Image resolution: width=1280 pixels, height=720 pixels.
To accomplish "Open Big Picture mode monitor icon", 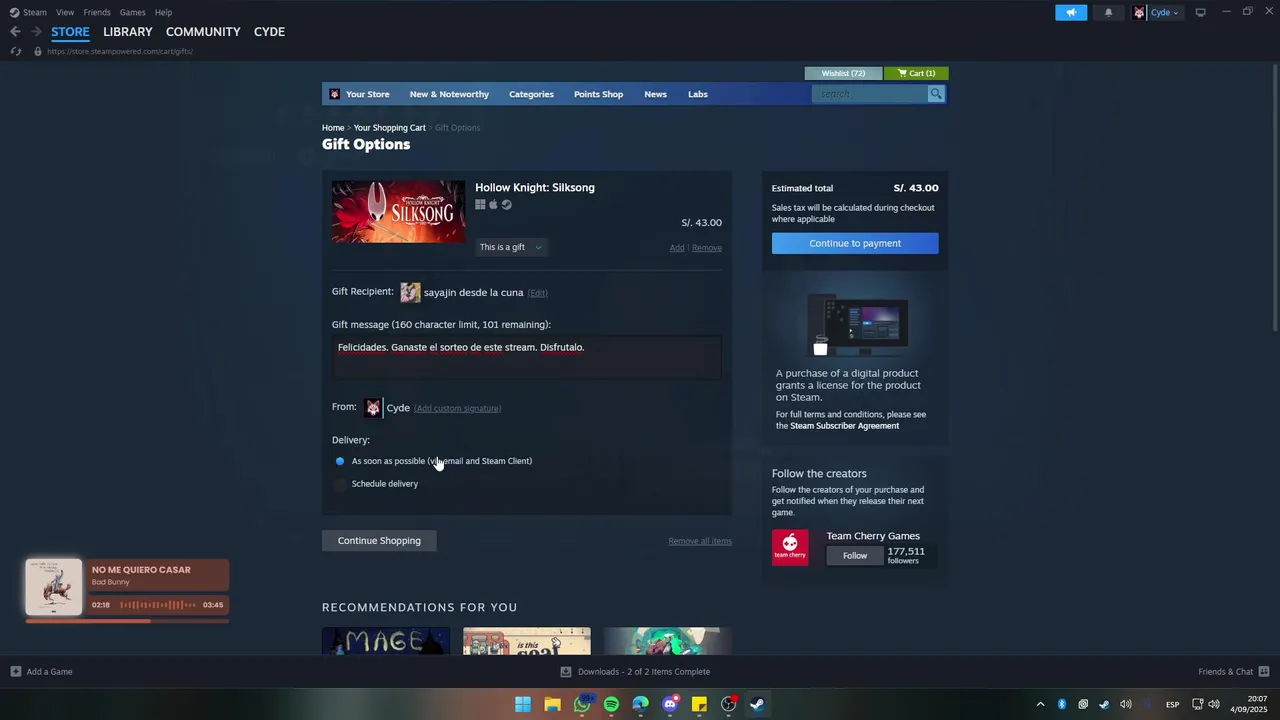I will point(1200,12).
